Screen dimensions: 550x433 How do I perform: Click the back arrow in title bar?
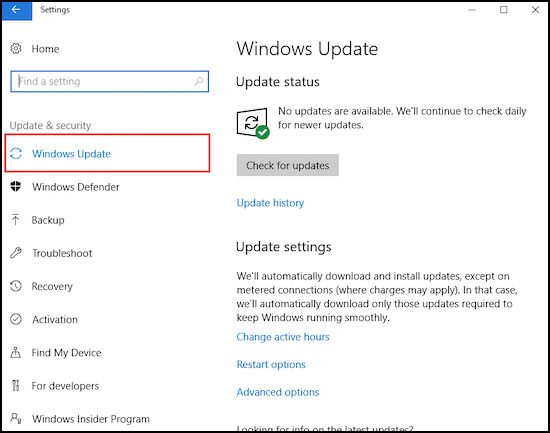pyautogui.click(x=16, y=10)
